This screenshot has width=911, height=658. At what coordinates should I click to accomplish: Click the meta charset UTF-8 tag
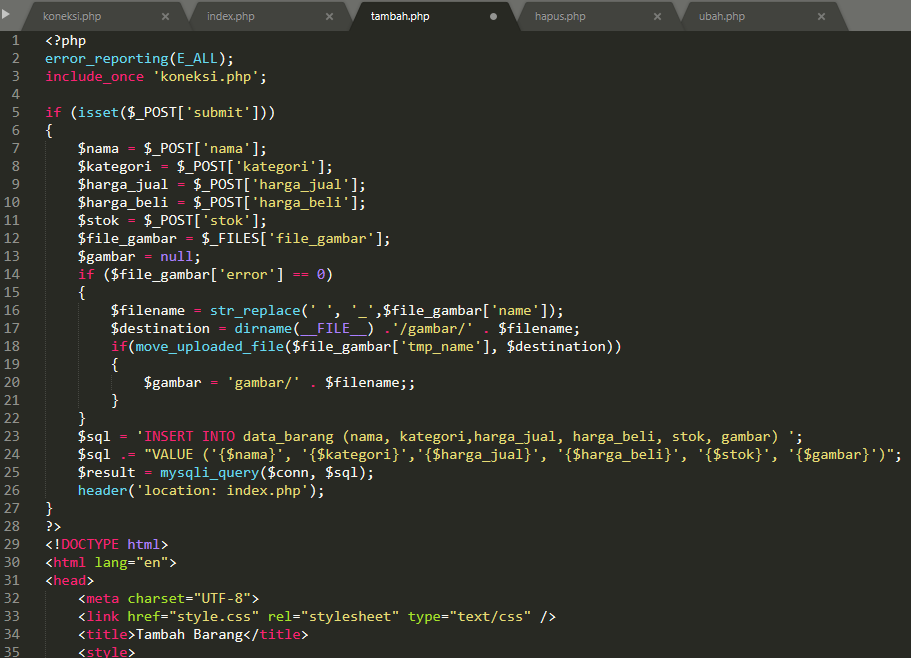(168, 599)
